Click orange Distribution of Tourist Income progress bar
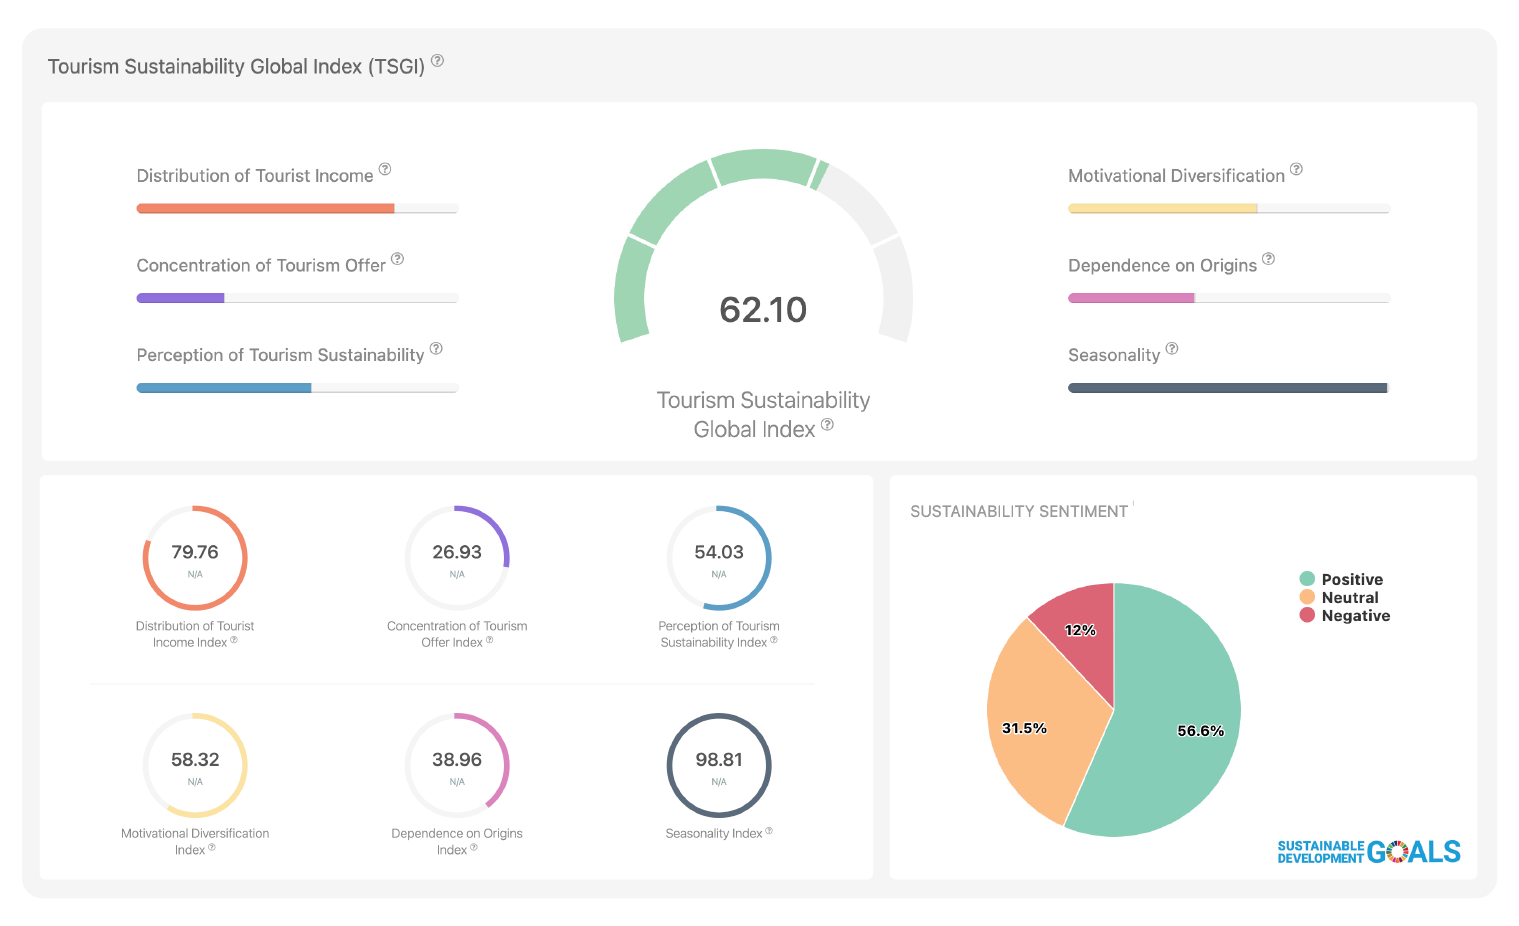Screen dimensions: 1519x926 297,209
